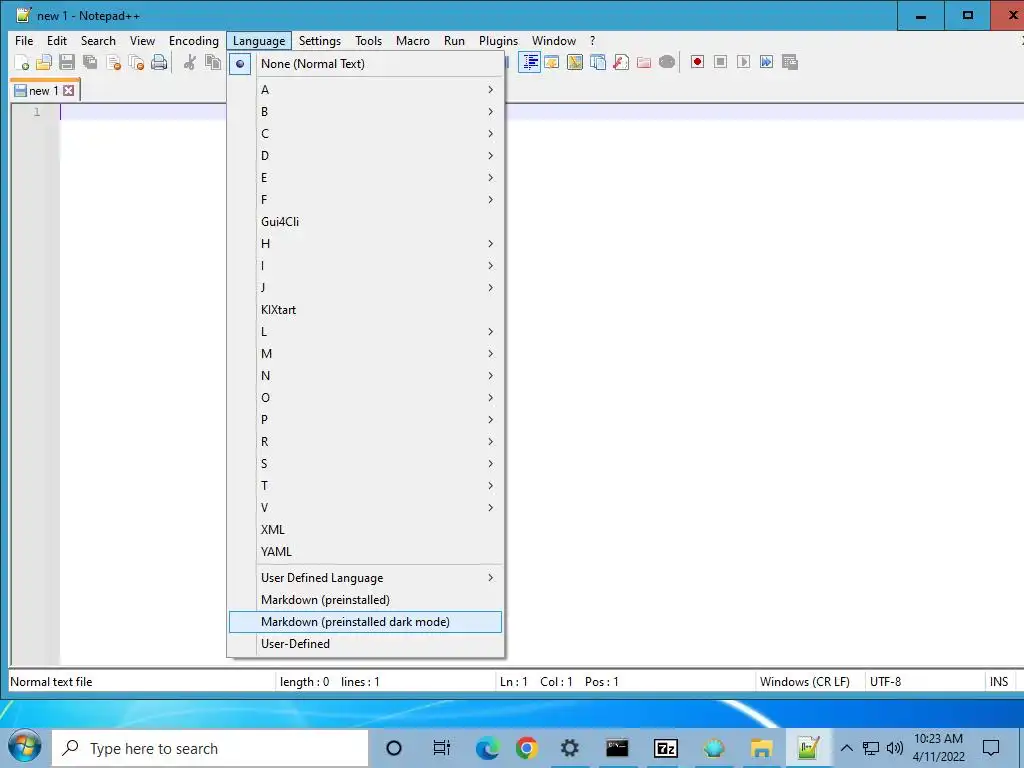Image resolution: width=1024 pixels, height=768 pixels.
Task: Show the Document Map panel icon
Action: (x=575, y=62)
